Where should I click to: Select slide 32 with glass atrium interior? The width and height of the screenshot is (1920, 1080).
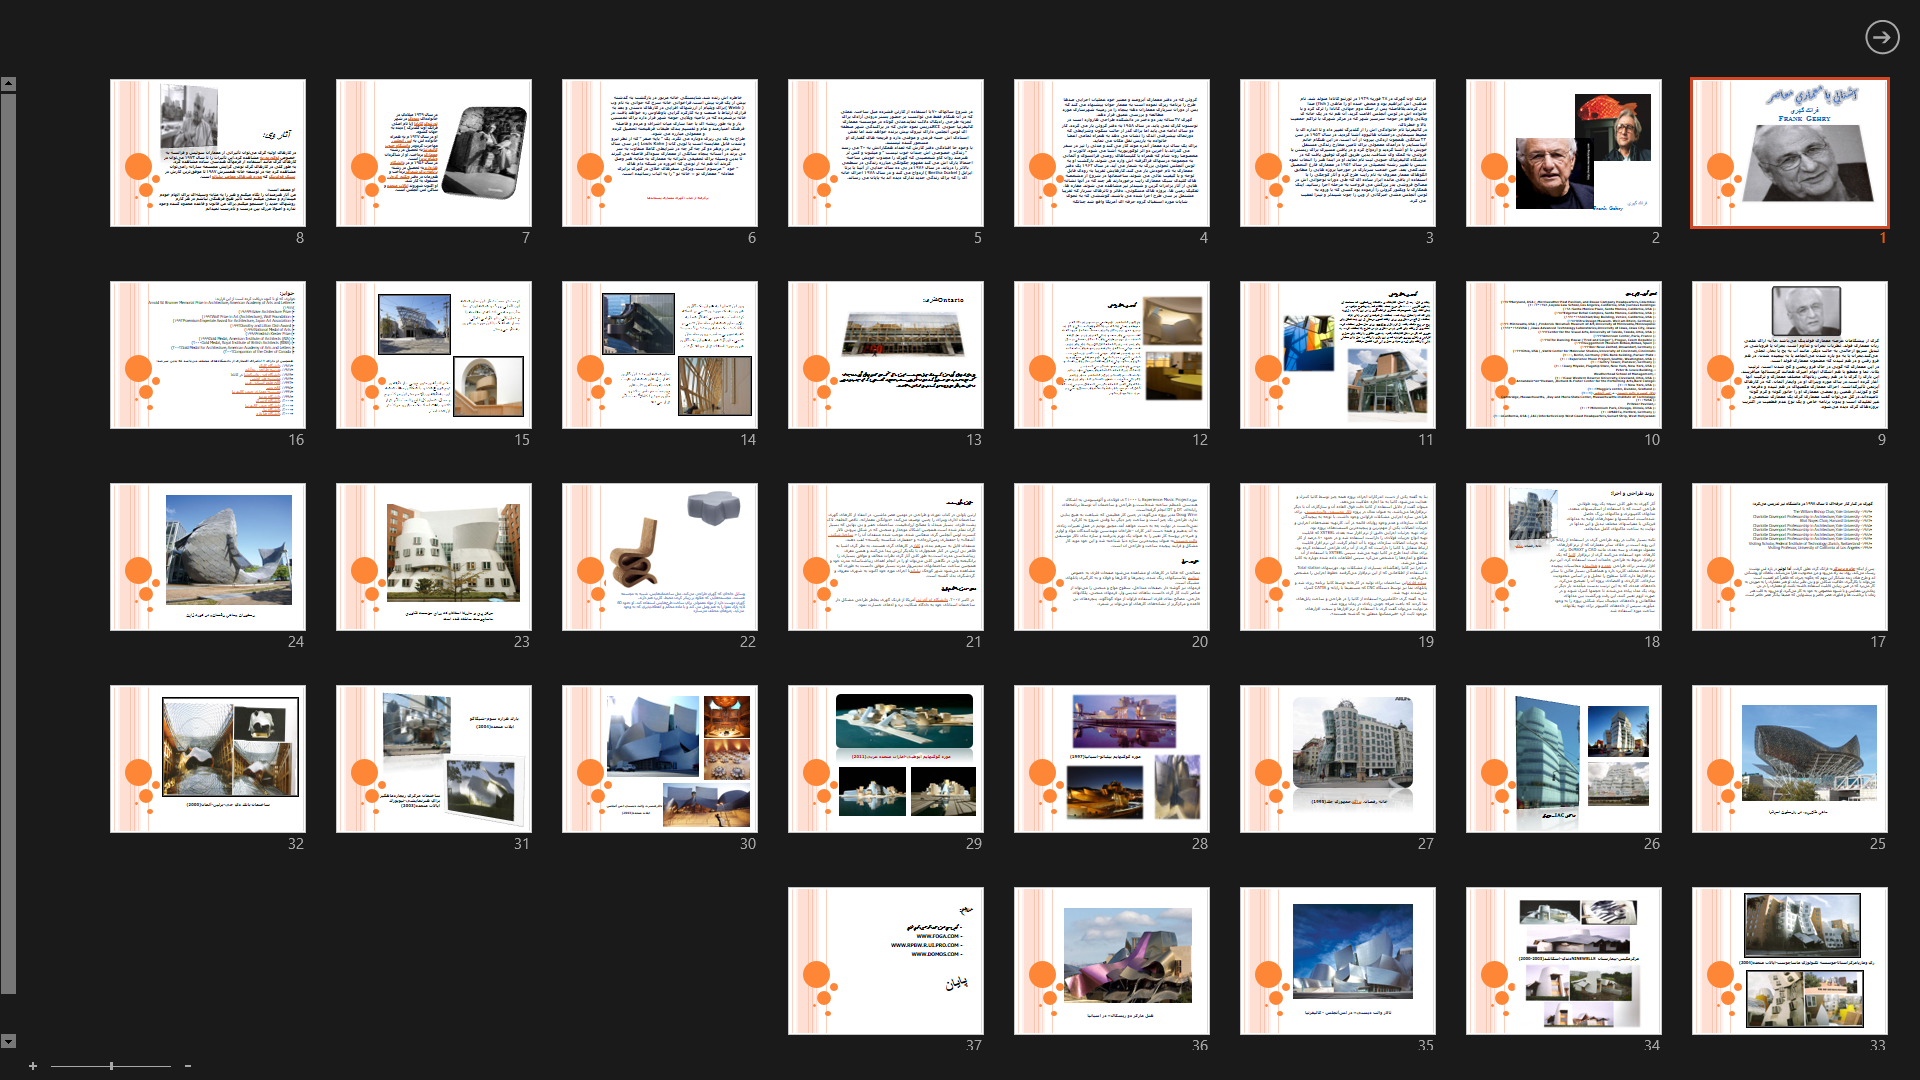207,759
